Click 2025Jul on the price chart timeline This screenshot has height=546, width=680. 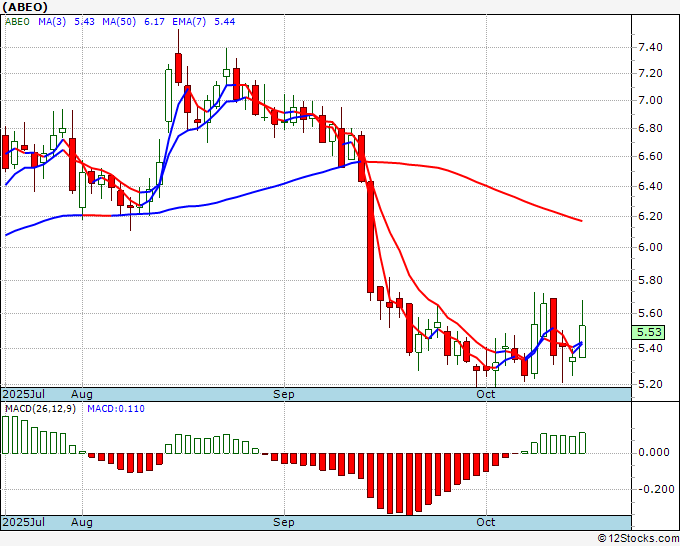point(23,394)
